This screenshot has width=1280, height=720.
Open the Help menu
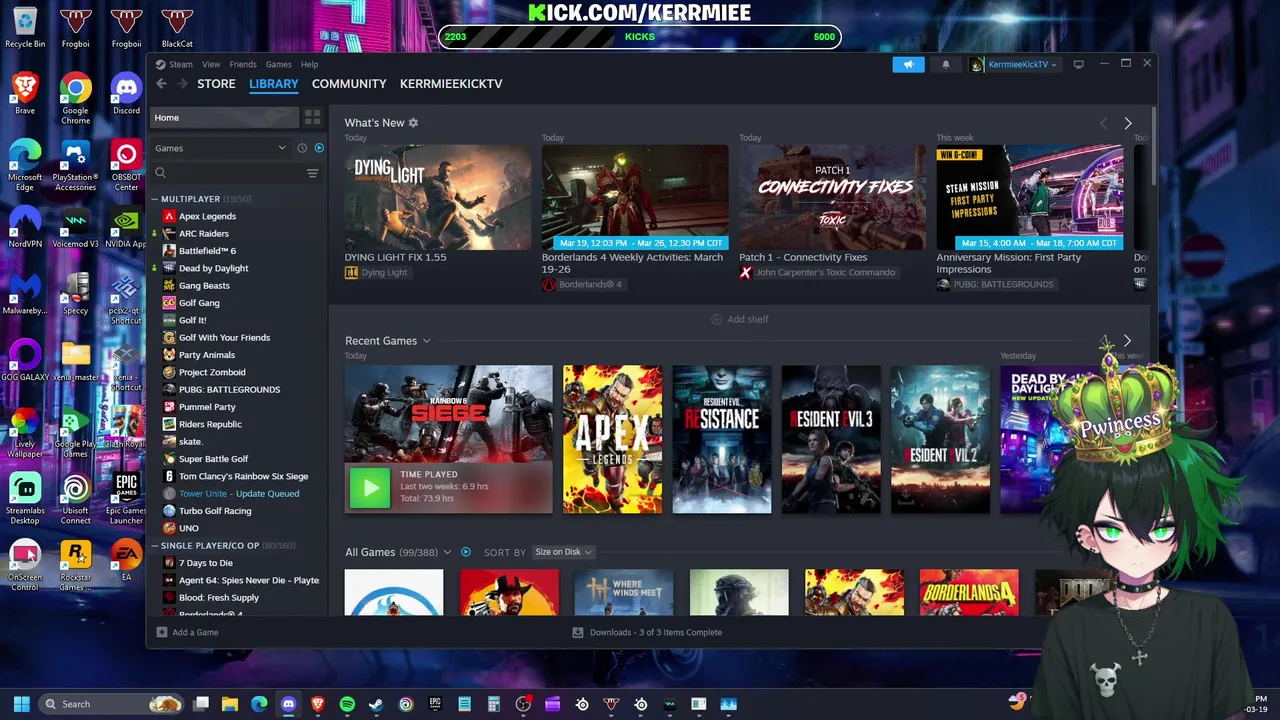click(309, 64)
